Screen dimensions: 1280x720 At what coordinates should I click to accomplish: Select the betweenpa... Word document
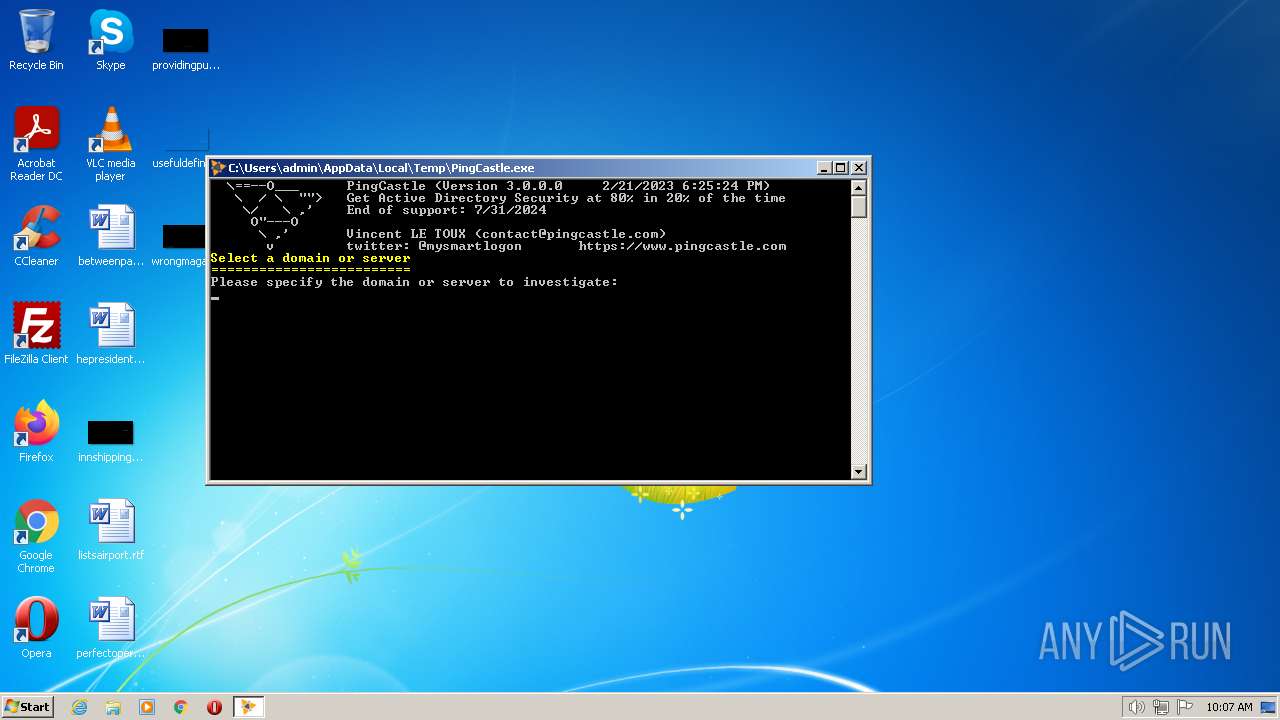pyautogui.click(x=110, y=236)
